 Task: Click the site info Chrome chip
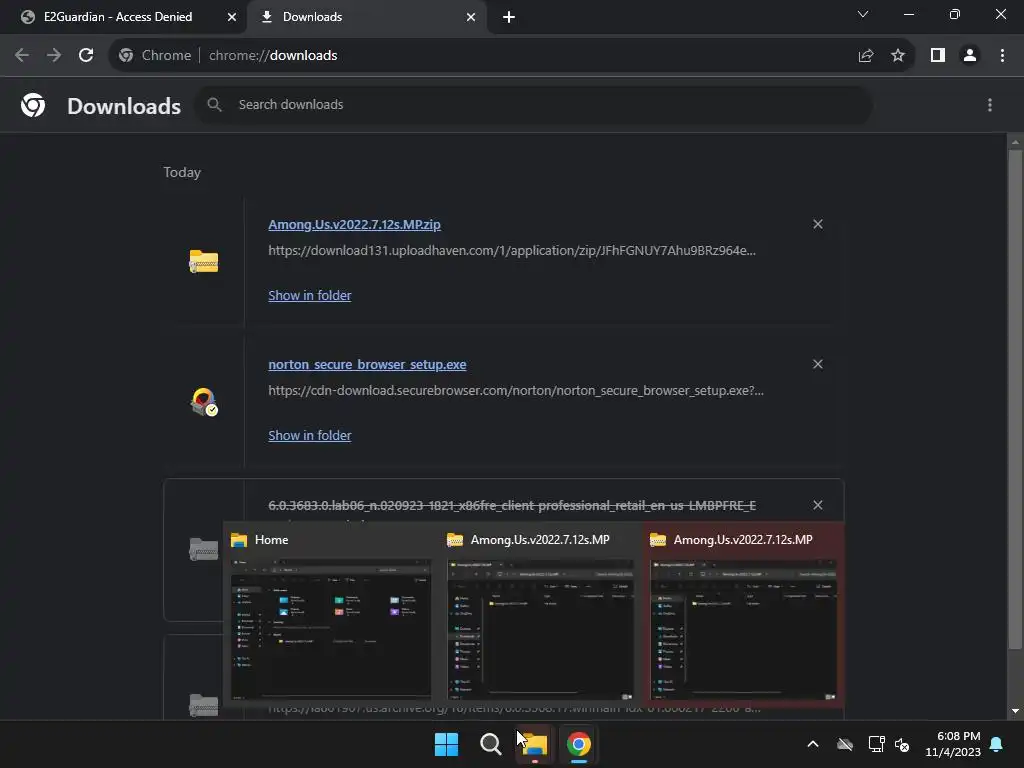click(x=155, y=56)
